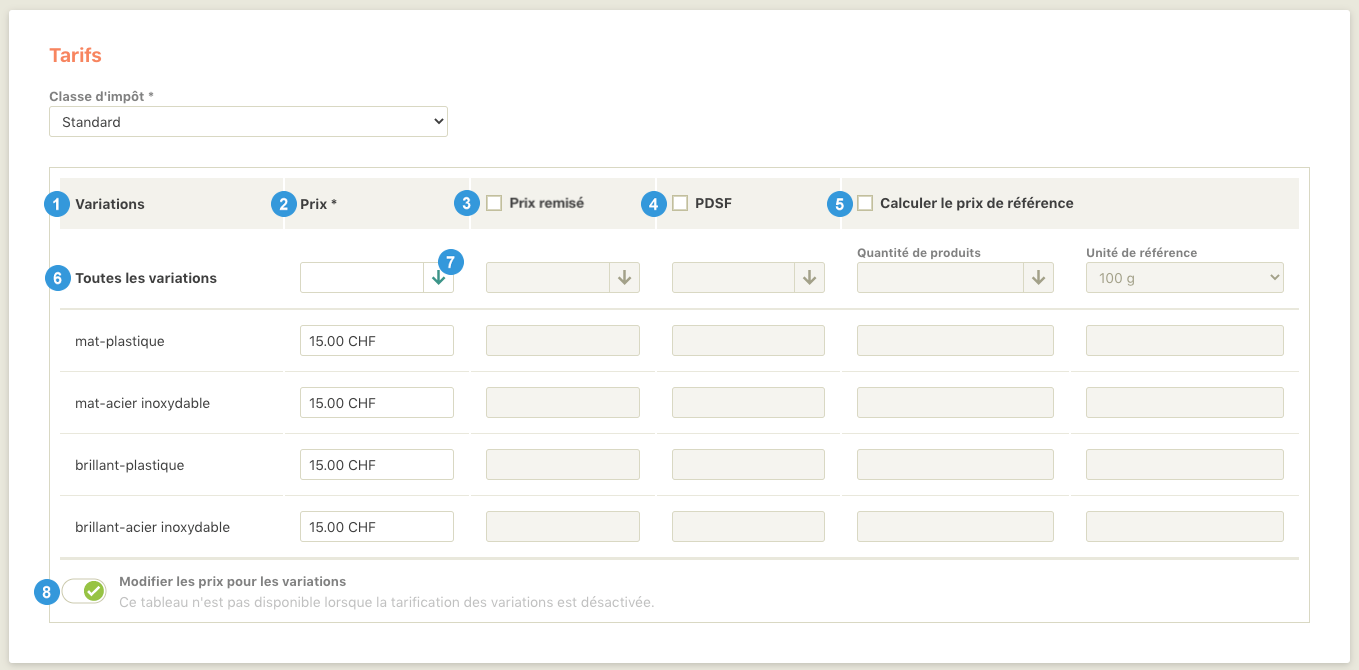Click mat-acier inoxydable reference unit field

1185,403
